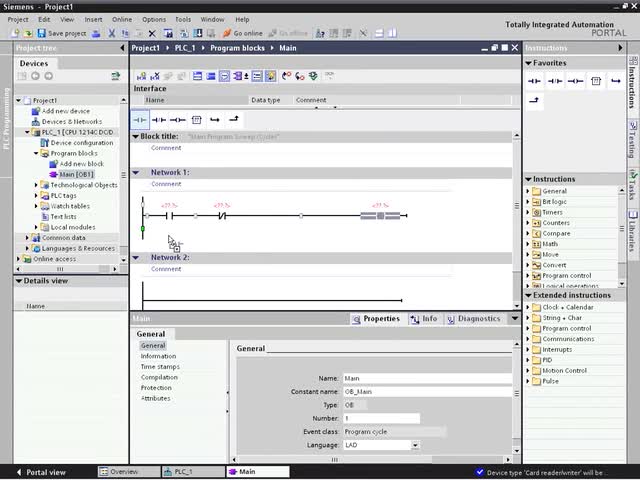The image size is (640, 480).
Task: Toggle the show network comments button
Action: click(x=257, y=76)
